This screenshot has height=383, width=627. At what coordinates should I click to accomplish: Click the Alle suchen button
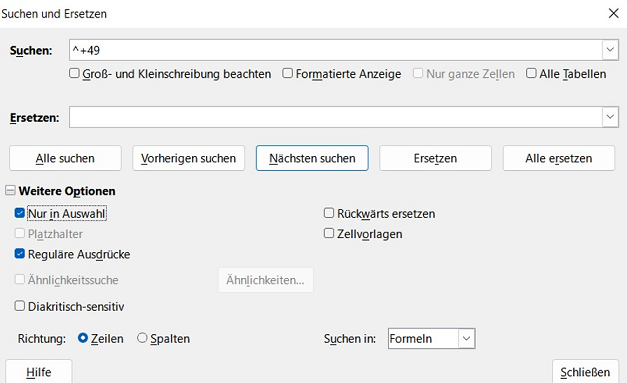point(65,158)
